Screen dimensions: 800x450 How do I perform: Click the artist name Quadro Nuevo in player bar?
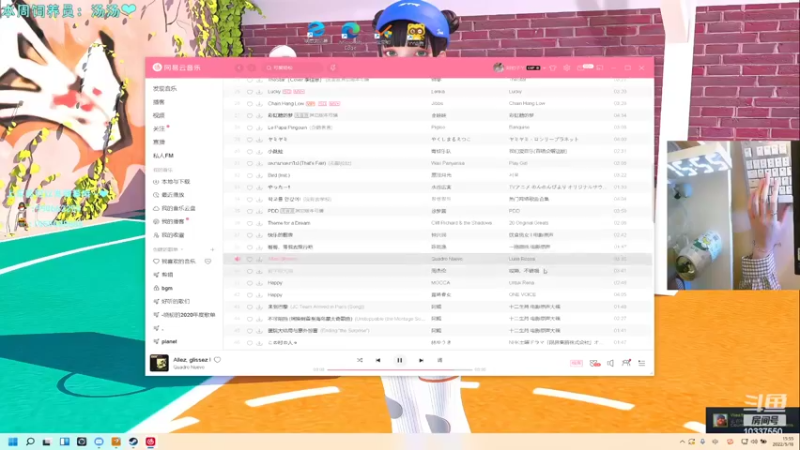pyautogui.click(x=188, y=367)
